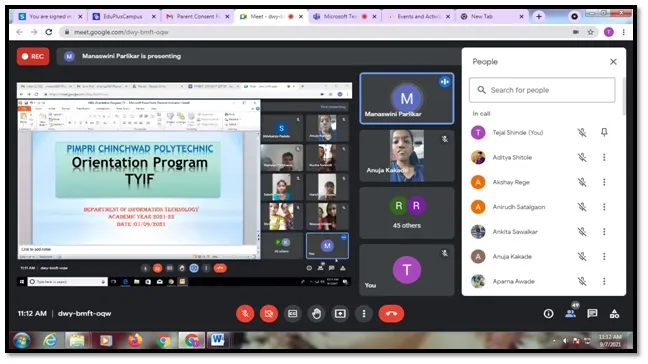Switch to EduPlusCampus tab
The height and width of the screenshot is (364, 648).
click(x=124, y=17)
